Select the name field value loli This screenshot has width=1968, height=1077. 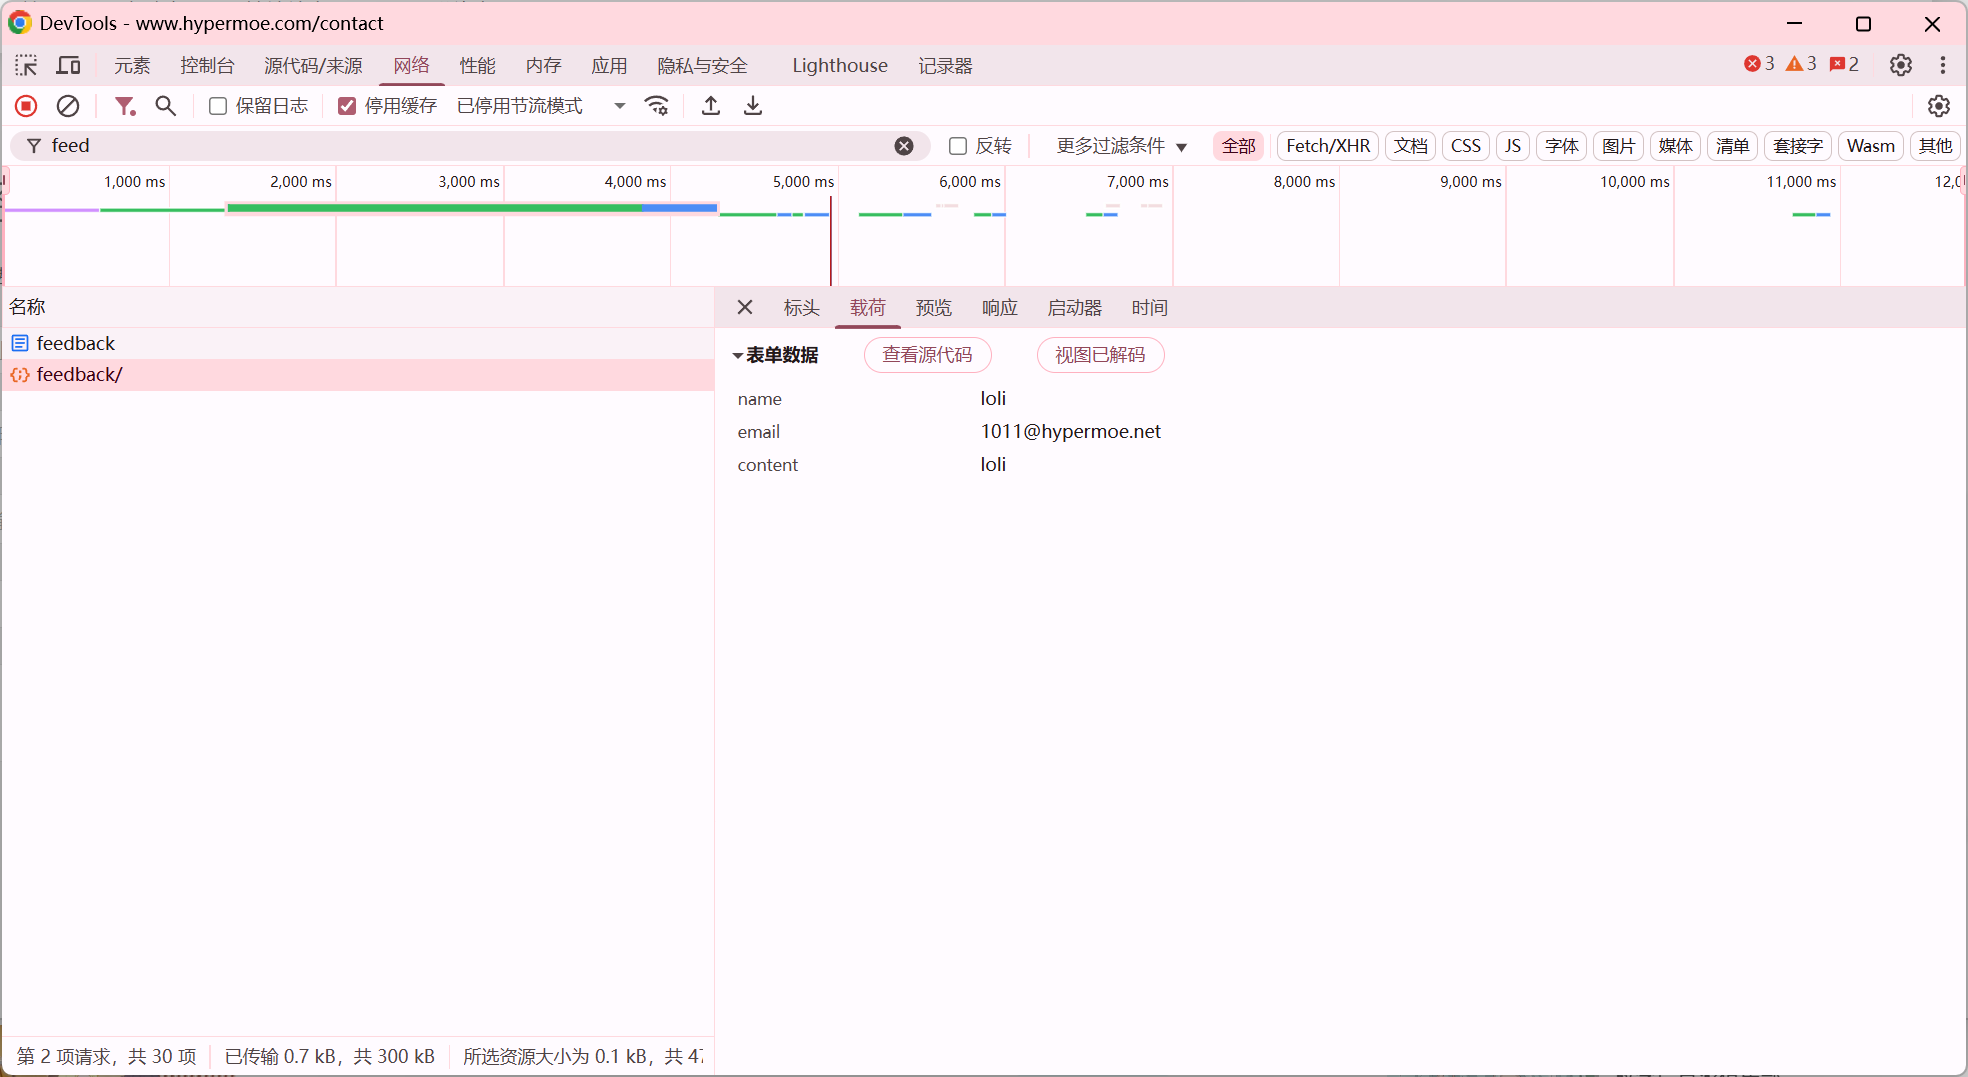pyautogui.click(x=993, y=399)
